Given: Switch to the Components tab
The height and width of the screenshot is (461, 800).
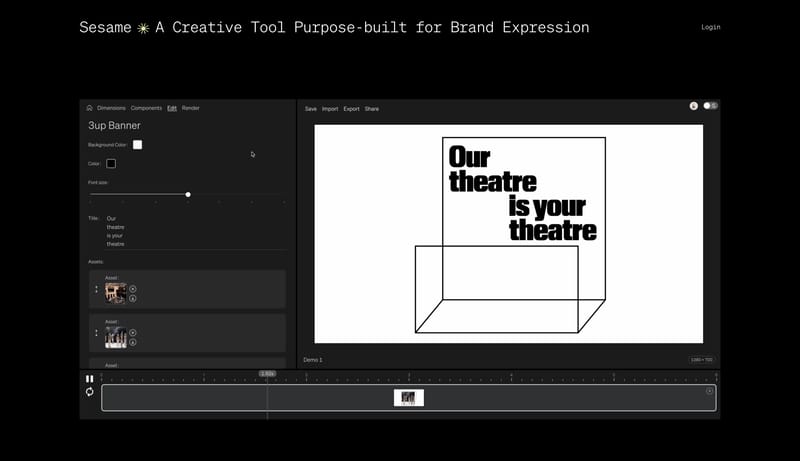Looking at the screenshot, I should (x=146, y=108).
